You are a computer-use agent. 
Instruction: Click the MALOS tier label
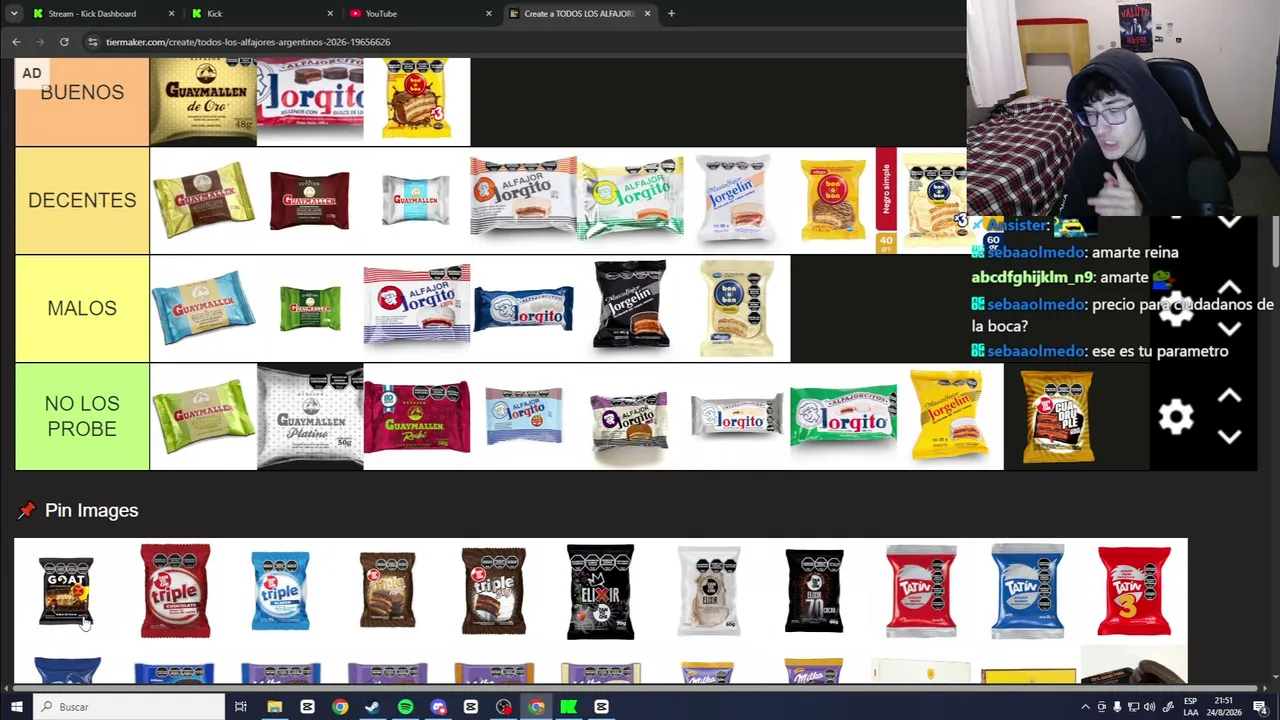(82, 308)
